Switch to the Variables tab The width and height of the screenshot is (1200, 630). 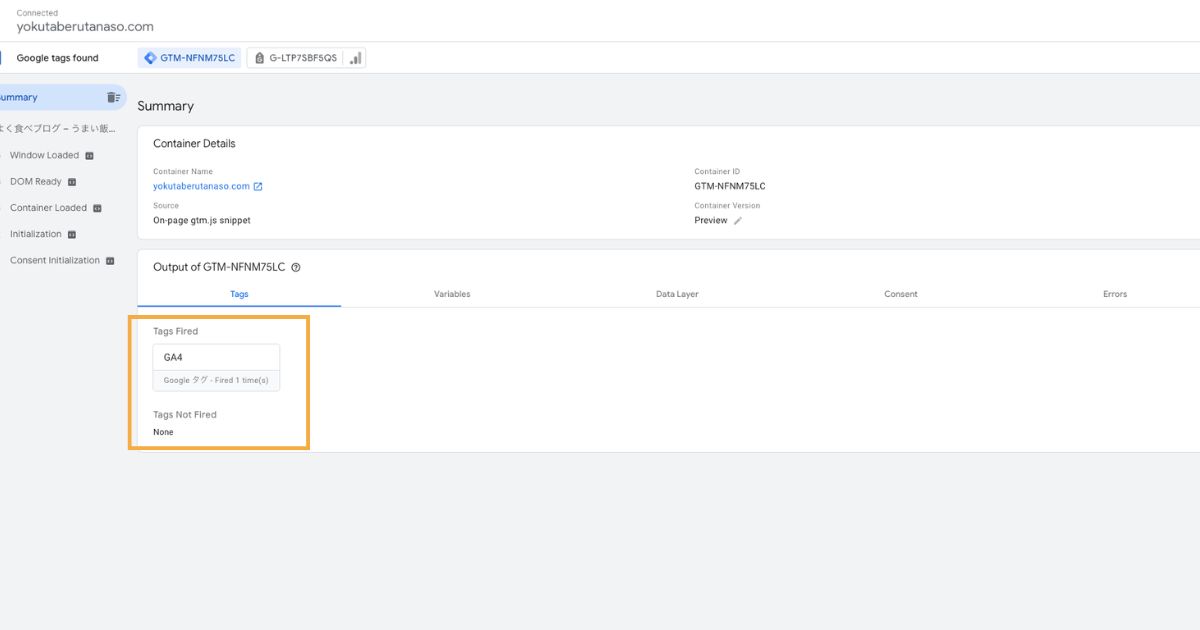pyautogui.click(x=452, y=294)
